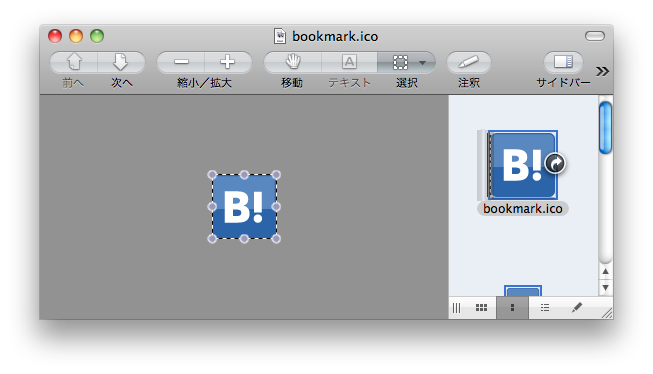The height and width of the screenshot is (374, 653).
Task: Click the sidebar scrollbar thumb
Action: tap(605, 128)
